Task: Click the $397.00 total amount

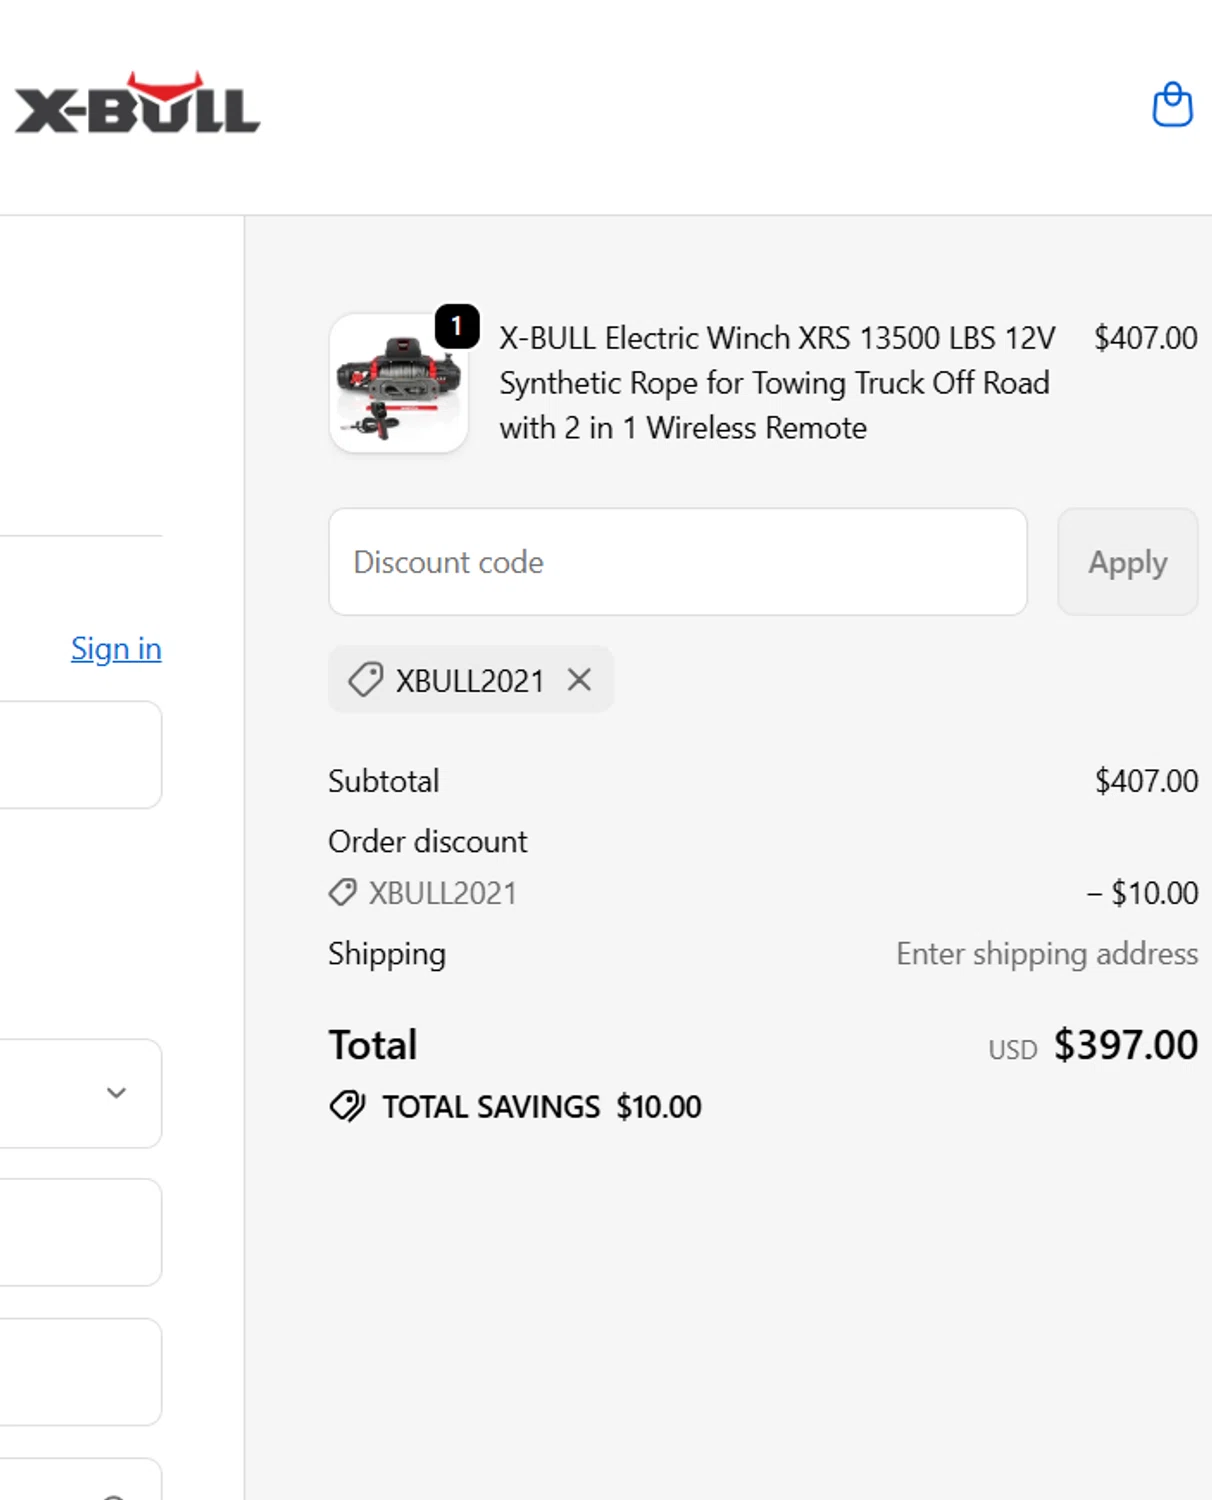Action: point(1126,1045)
